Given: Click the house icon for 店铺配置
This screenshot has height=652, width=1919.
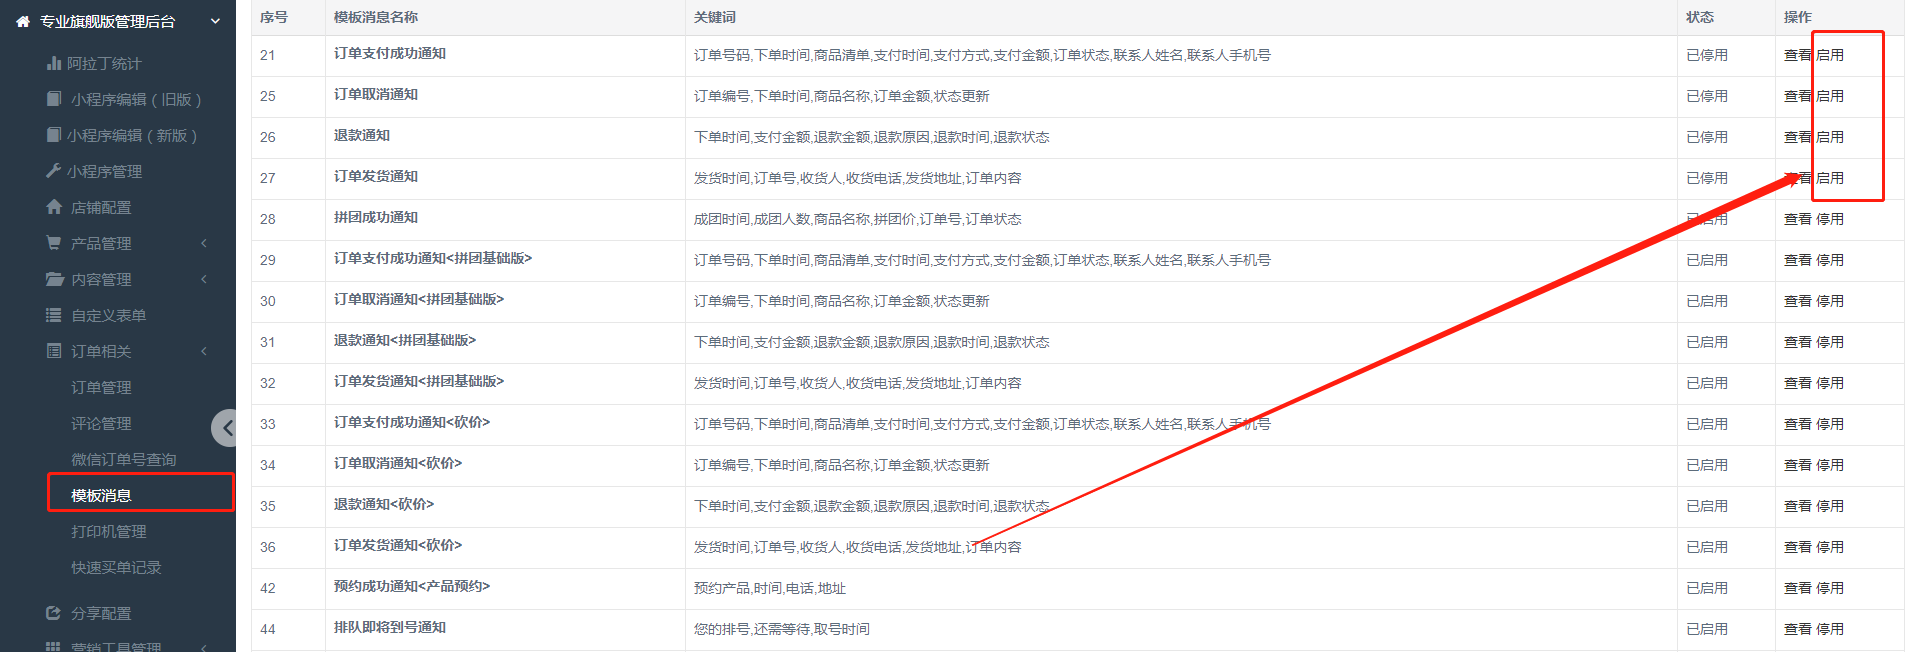Looking at the screenshot, I should 54,207.
